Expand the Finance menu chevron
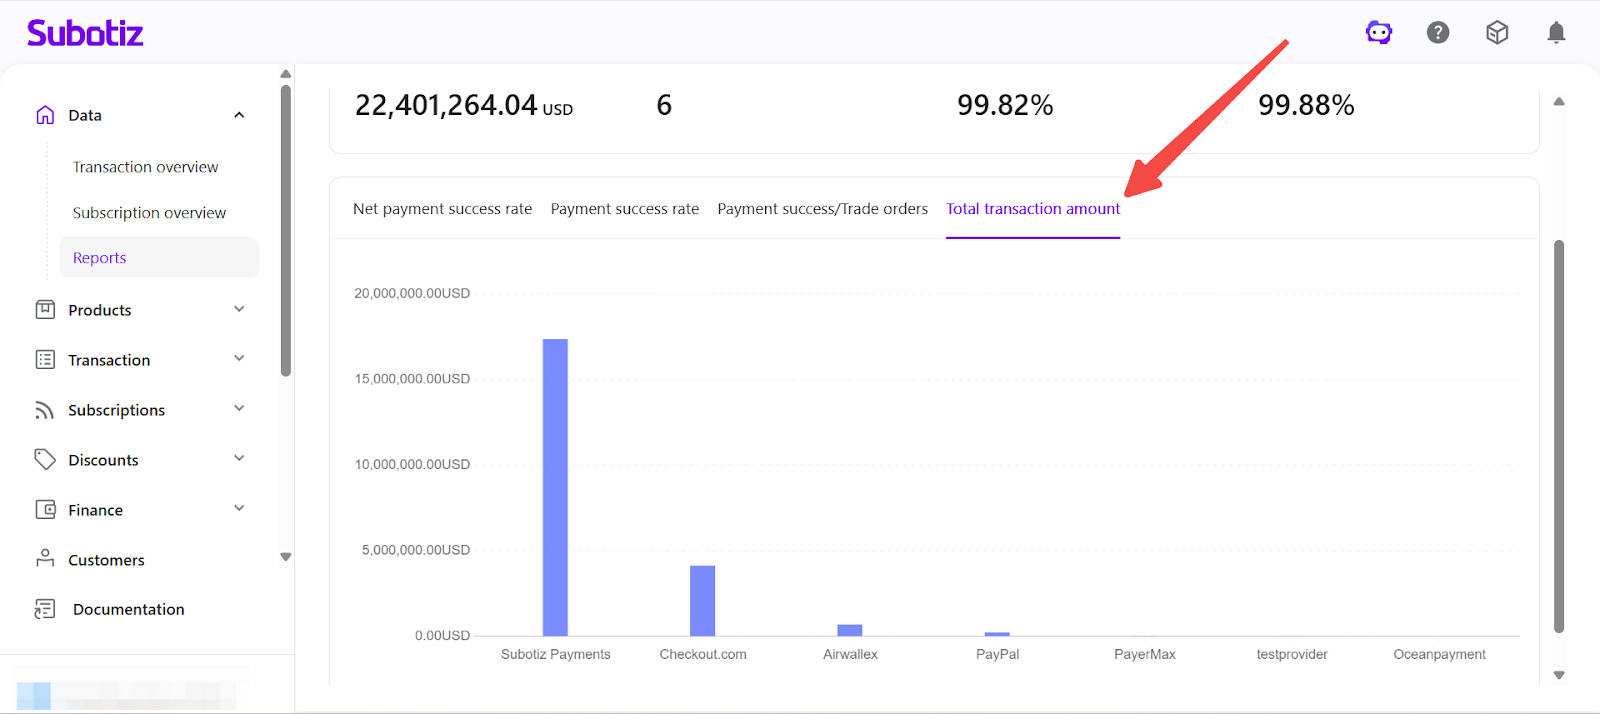 [x=239, y=509]
